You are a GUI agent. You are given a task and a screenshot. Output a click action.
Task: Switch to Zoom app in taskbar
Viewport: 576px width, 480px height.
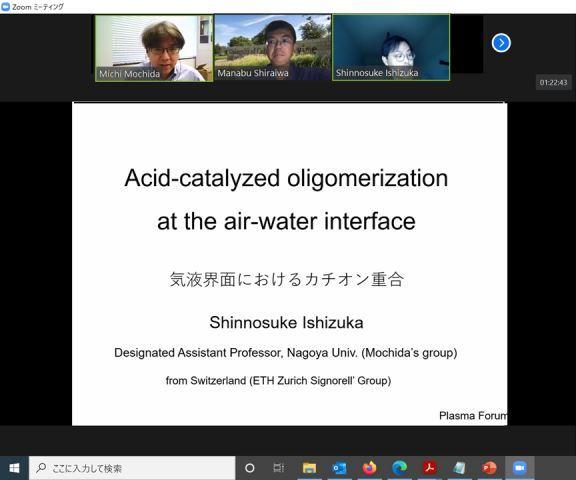click(519, 468)
